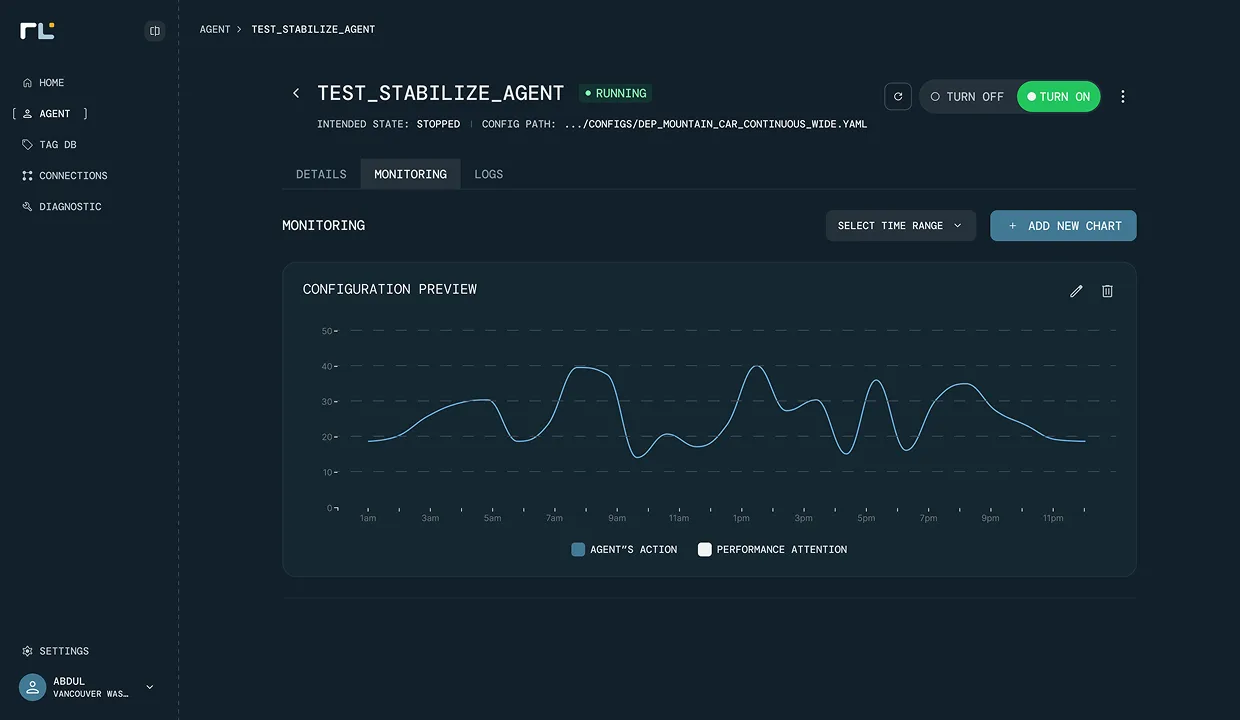This screenshot has height=720, width=1240.
Task: Click the RL logo in sidebar
Action: point(37,31)
